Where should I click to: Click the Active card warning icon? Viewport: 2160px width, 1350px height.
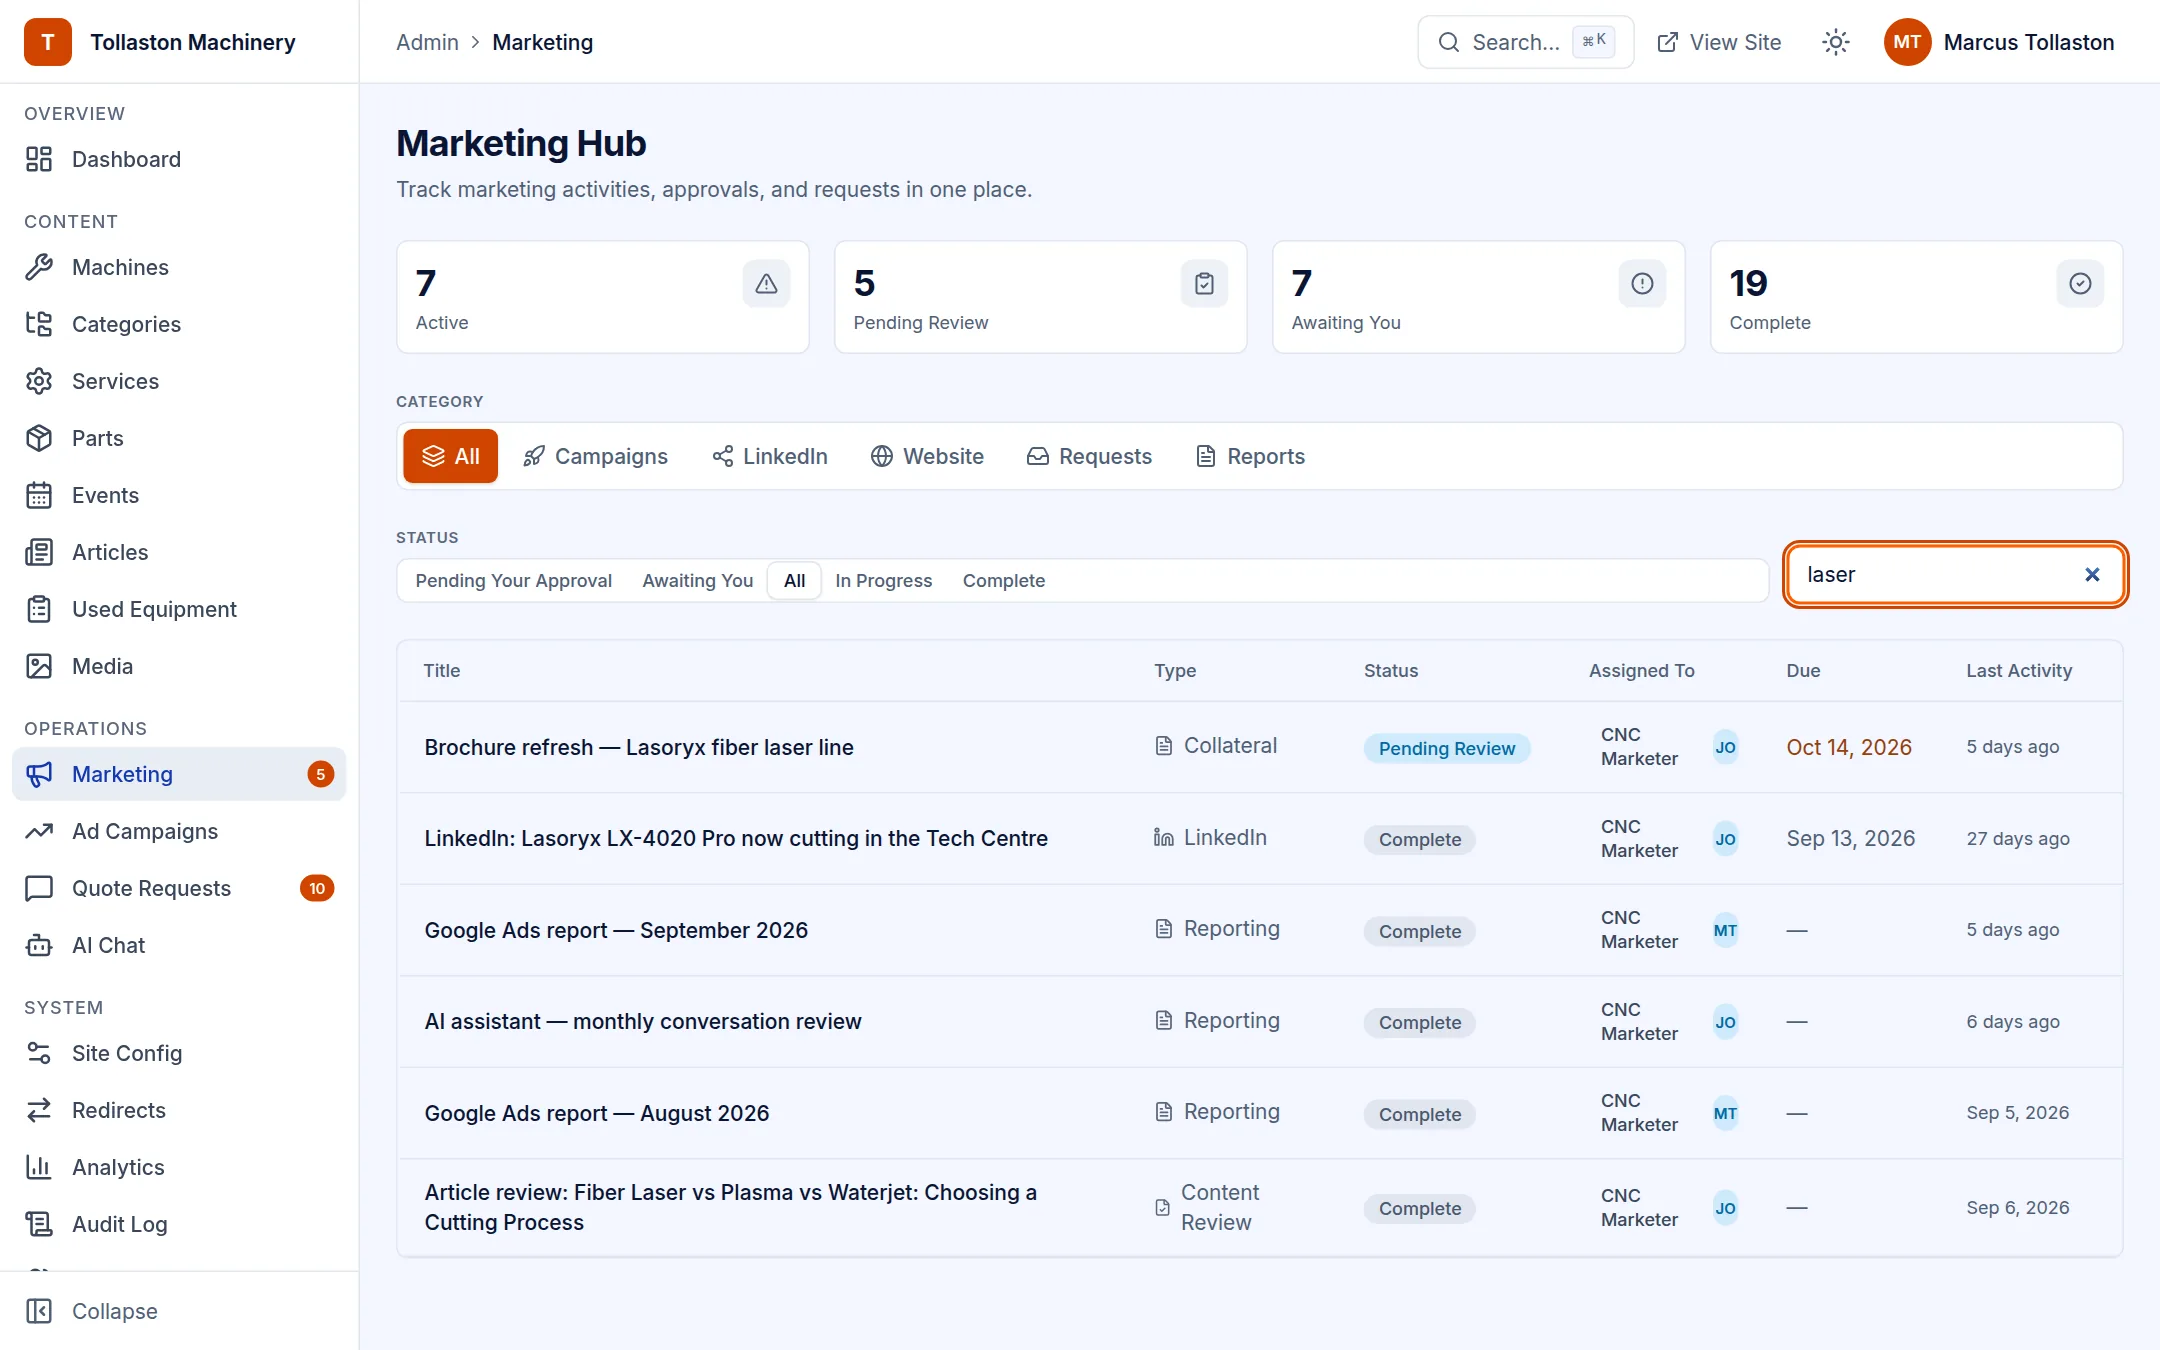click(x=766, y=284)
